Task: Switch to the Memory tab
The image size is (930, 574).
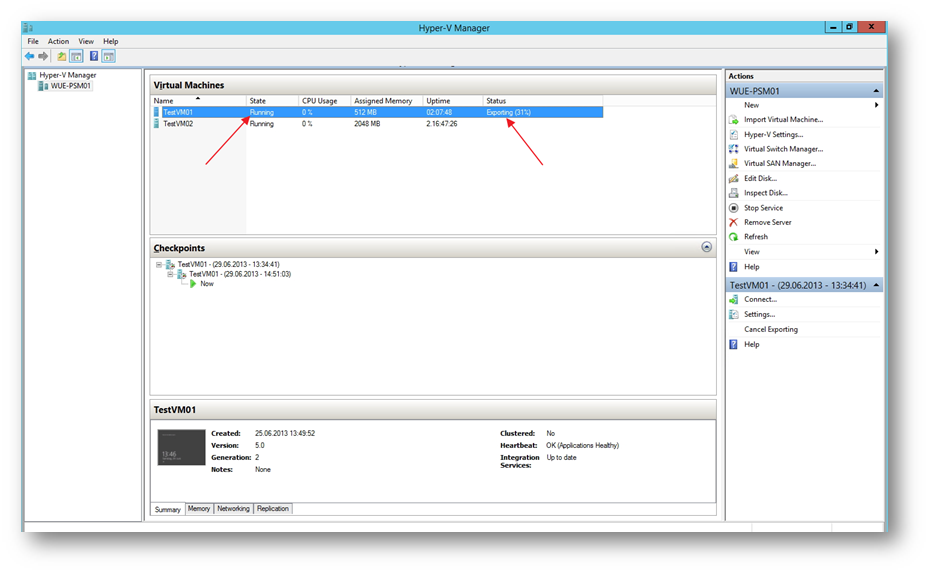Action: (199, 509)
